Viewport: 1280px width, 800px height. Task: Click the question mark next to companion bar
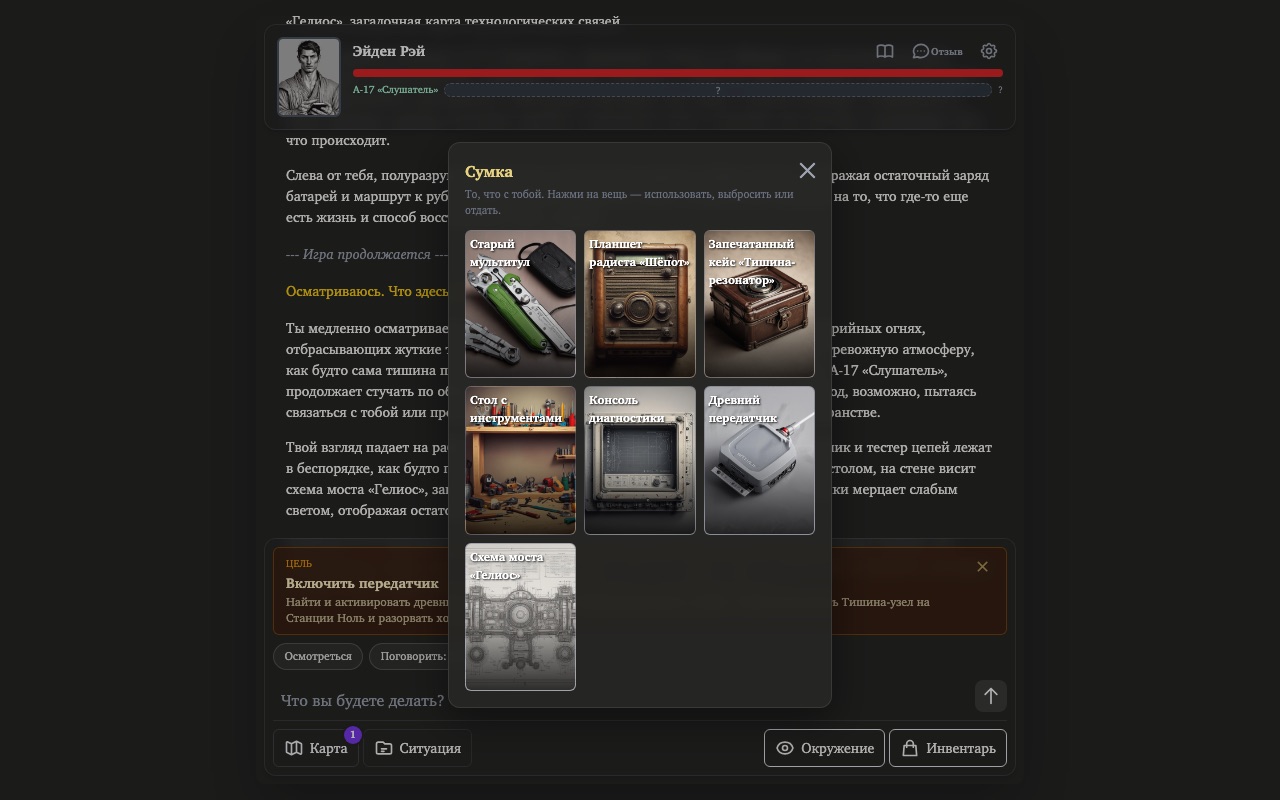click(x=1000, y=90)
